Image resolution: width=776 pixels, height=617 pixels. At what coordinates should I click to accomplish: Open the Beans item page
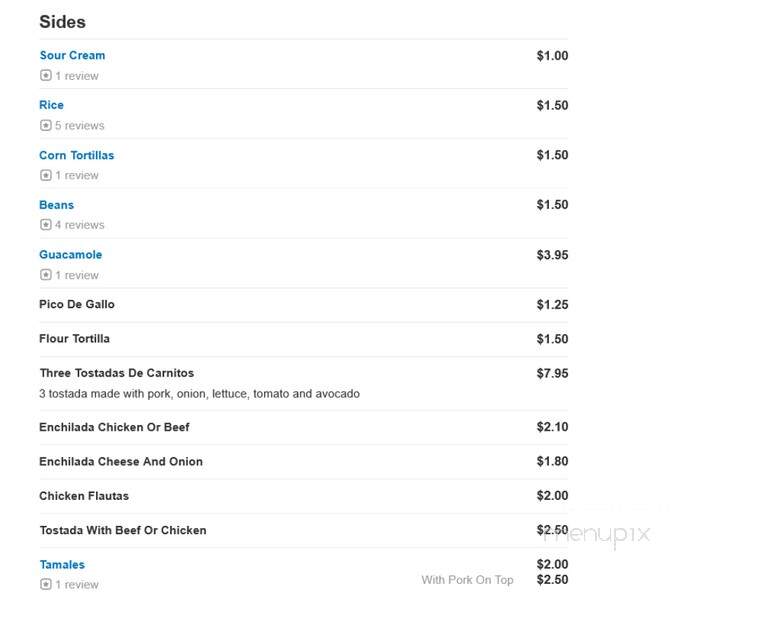pos(56,205)
